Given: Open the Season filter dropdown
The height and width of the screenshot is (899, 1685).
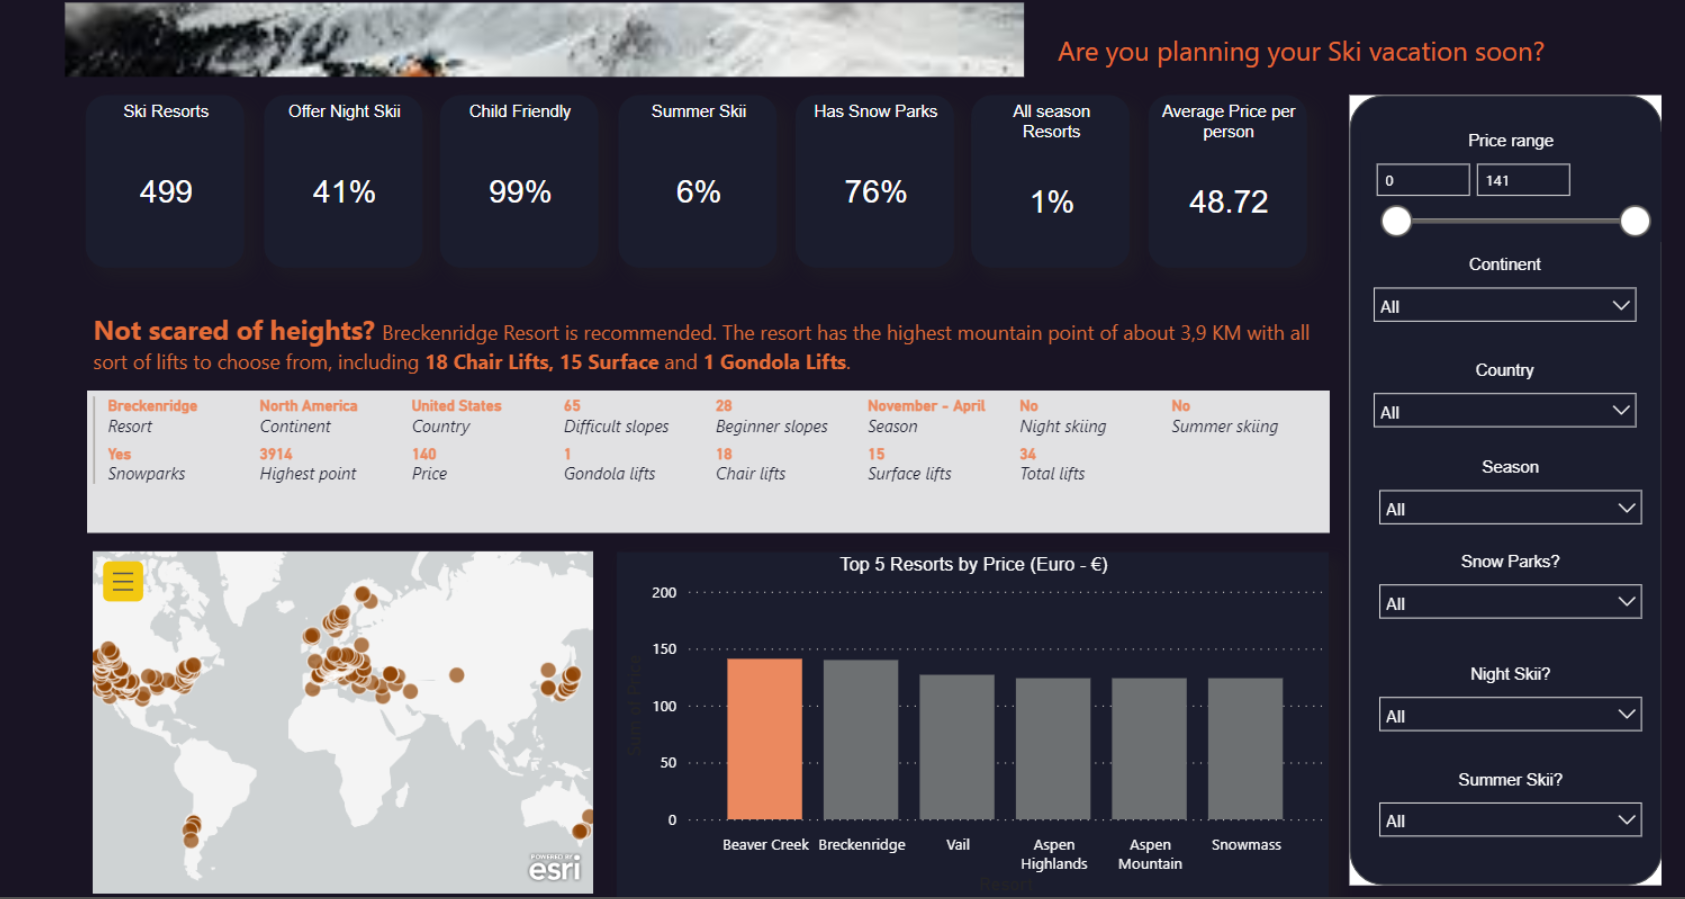Looking at the screenshot, I should [1510, 508].
